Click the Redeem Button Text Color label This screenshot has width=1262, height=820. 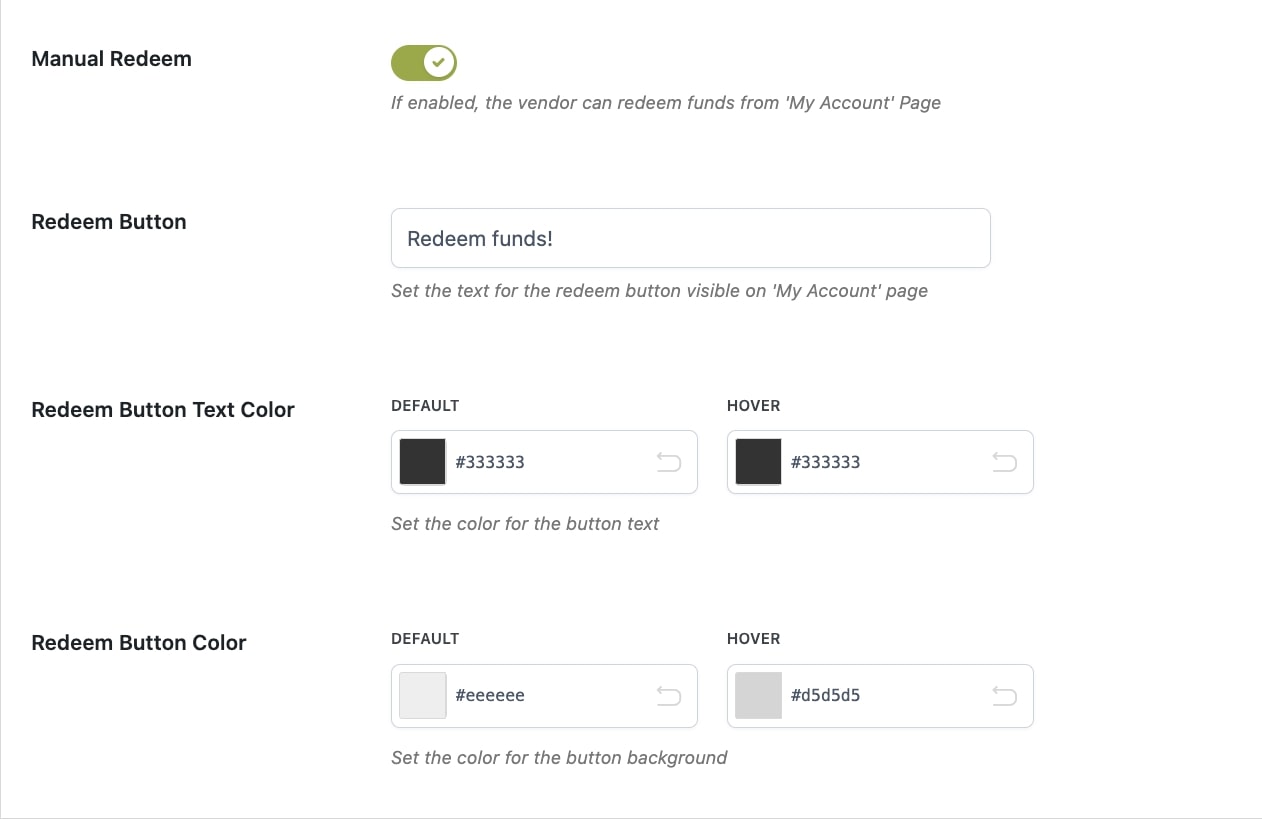click(x=163, y=410)
